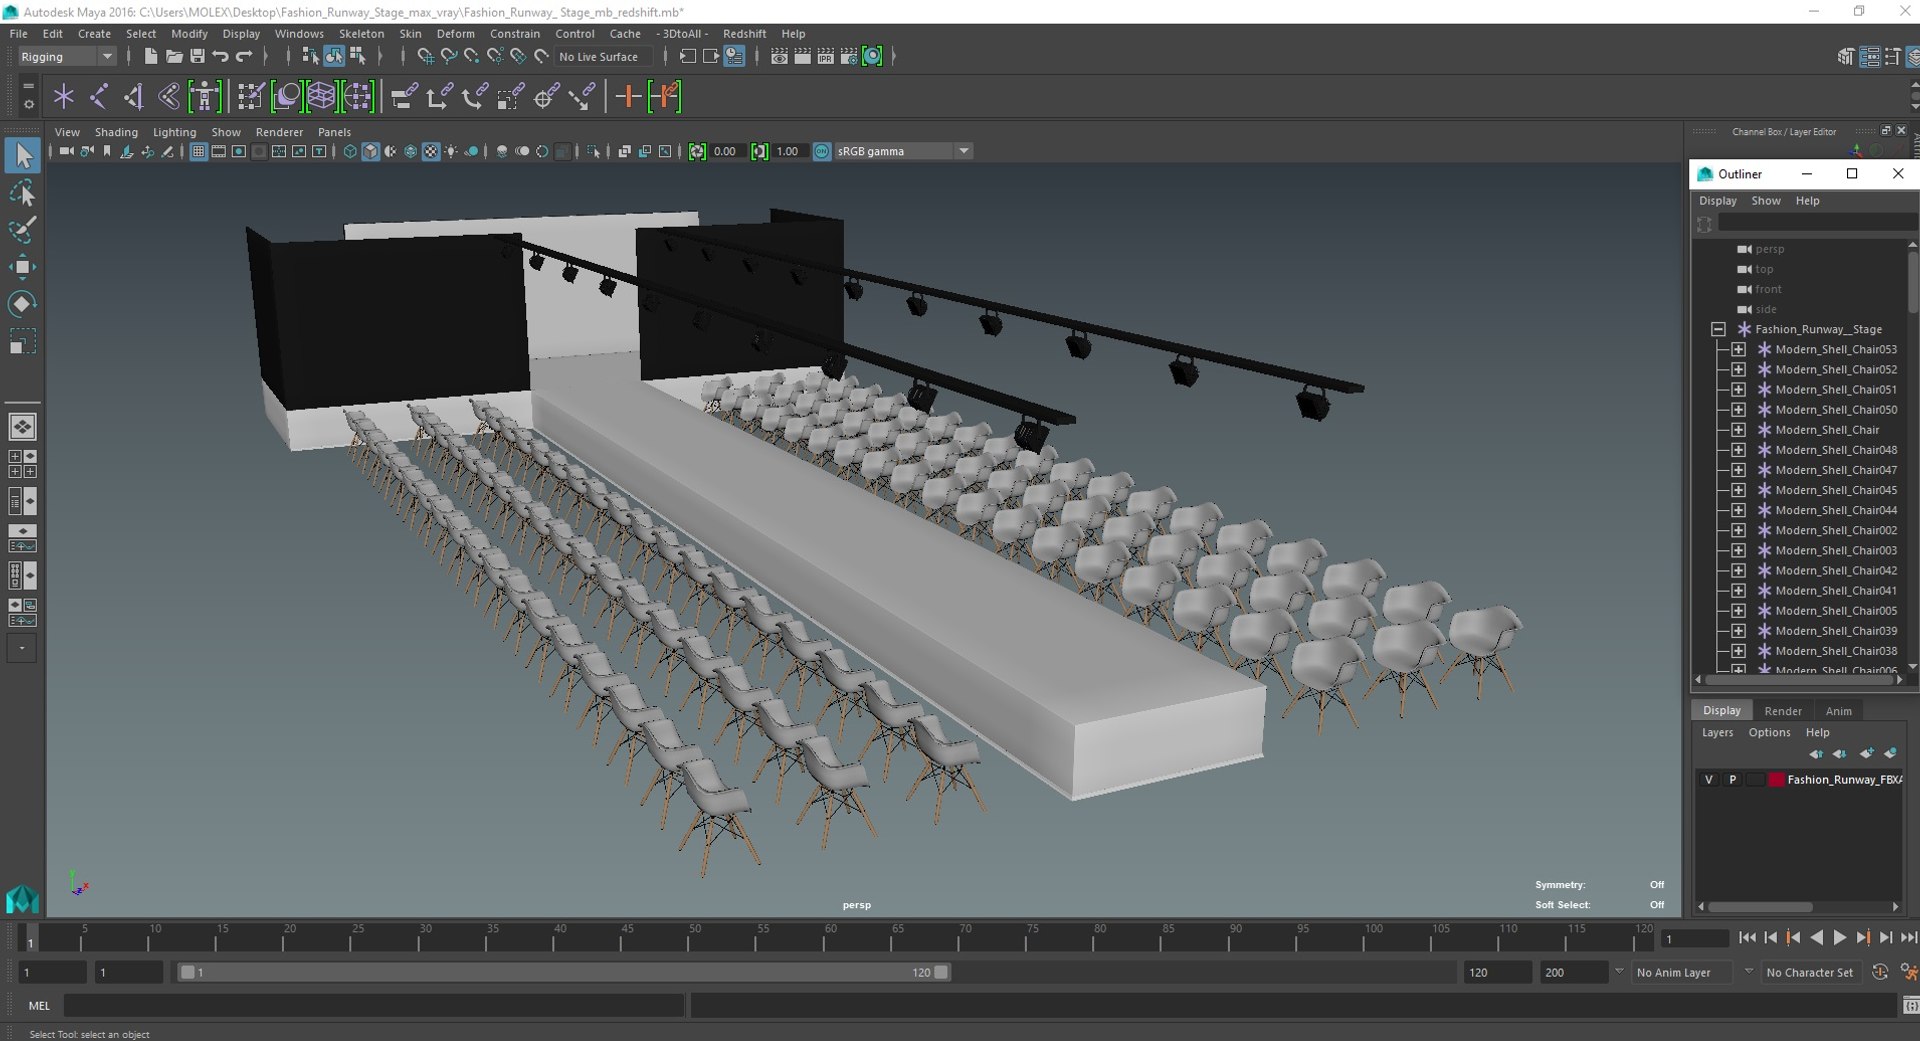Image resolution: width=1920 pixels, height=1041 pixels.
Task: Open the viewport Shading menu
Action: [116, 132]
